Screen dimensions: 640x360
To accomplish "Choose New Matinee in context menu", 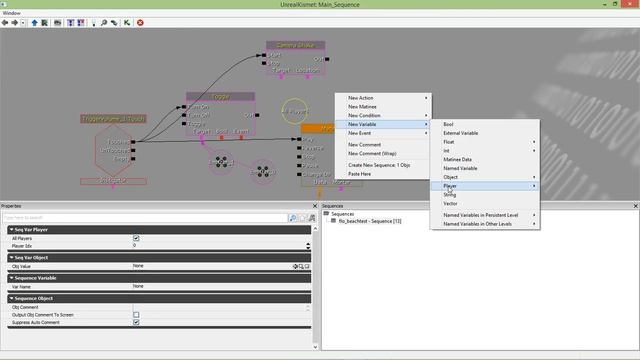I will pyautogui.click(x=383, y=107).
